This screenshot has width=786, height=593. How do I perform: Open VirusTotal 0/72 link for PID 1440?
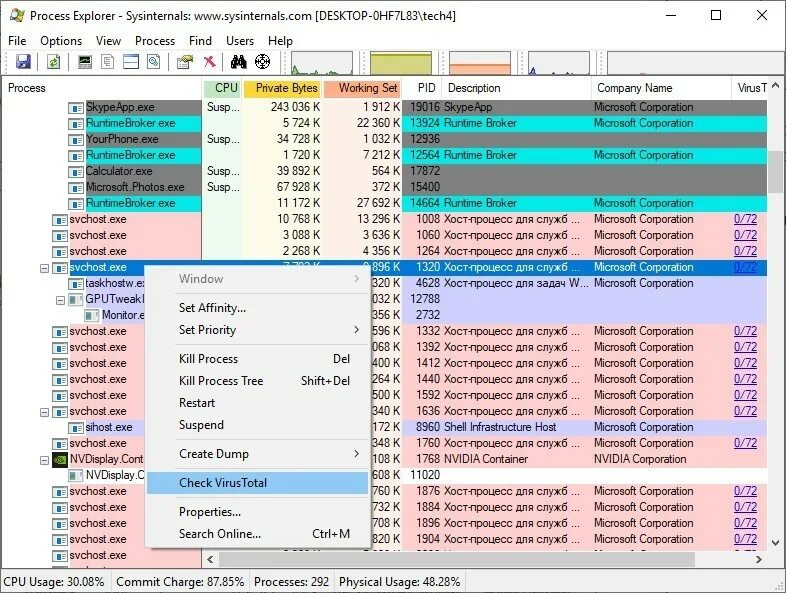click(745, 379)
